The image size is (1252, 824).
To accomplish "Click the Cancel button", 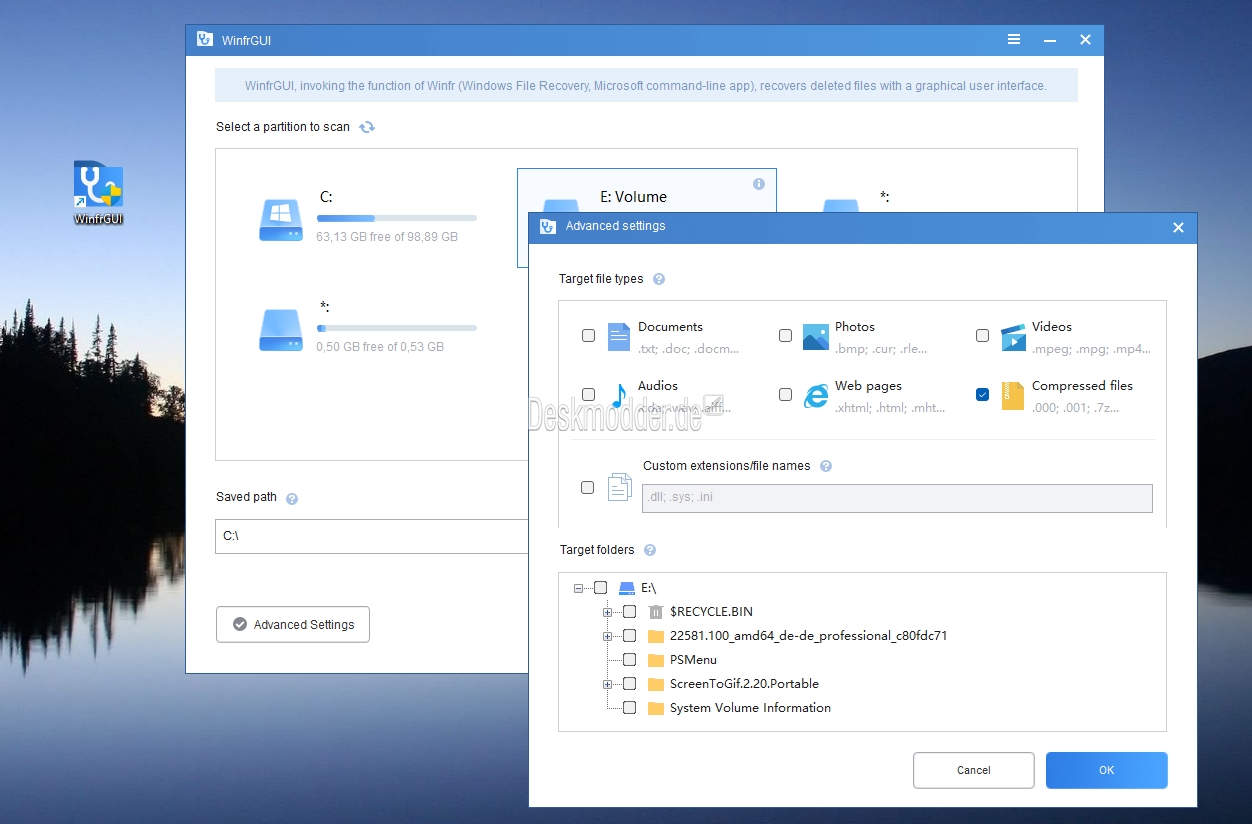I will [x=973, y=770].
